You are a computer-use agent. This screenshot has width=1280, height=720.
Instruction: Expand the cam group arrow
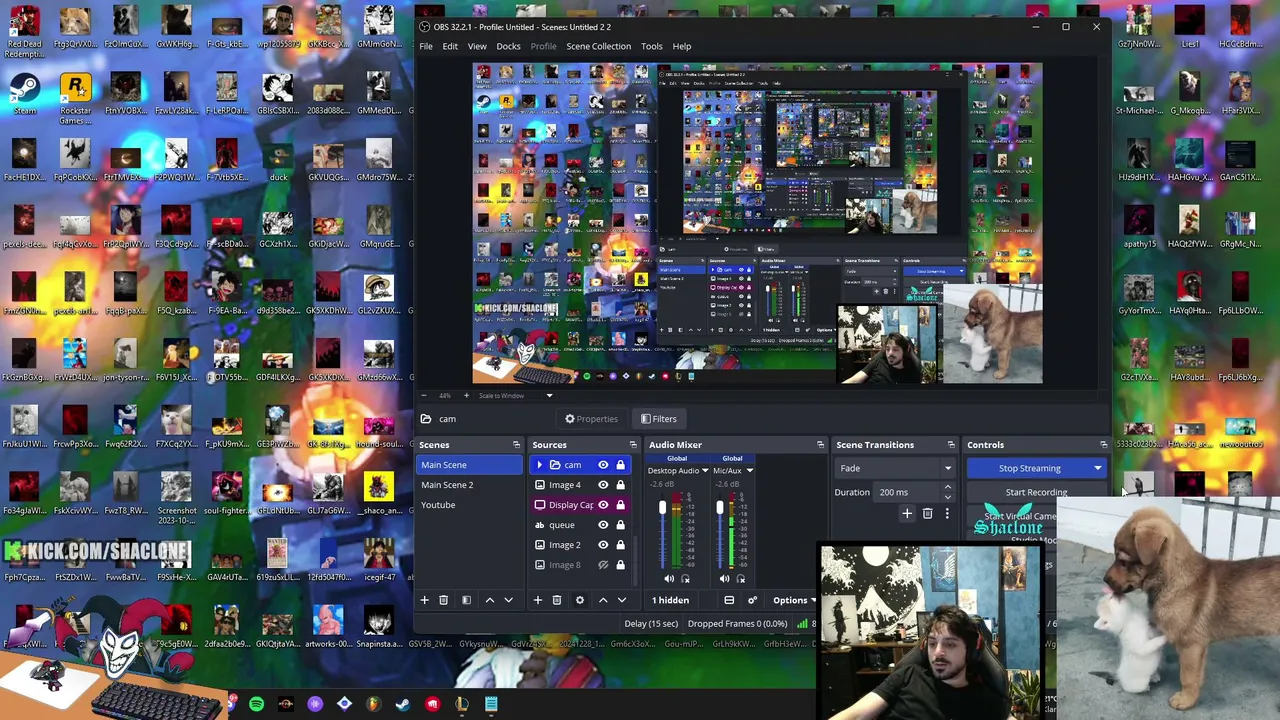pos(540,465)
